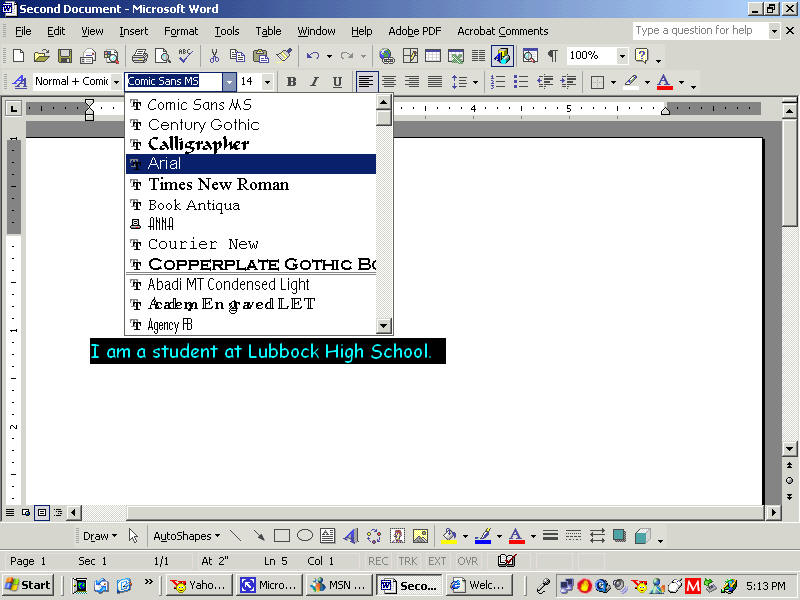Save the document with floppy icon
800x600 pixels.
click(x=65, y=56)
